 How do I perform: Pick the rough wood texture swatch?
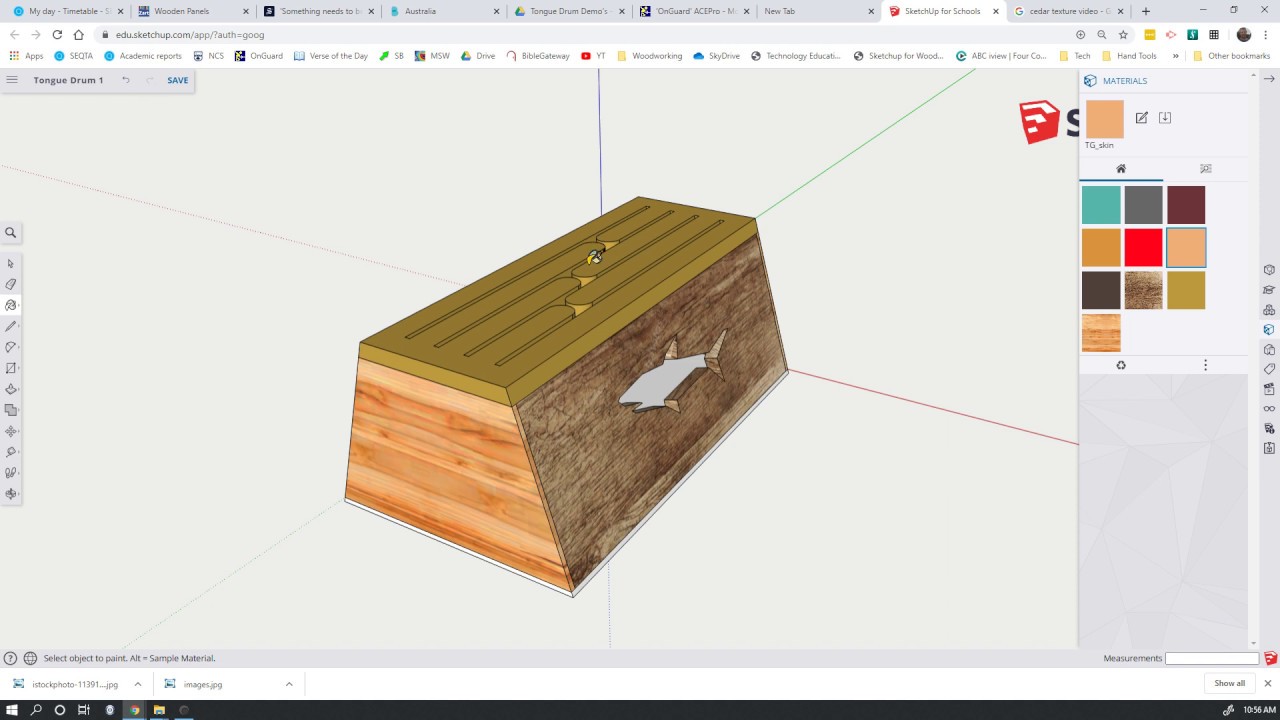tap(1143, 290)
